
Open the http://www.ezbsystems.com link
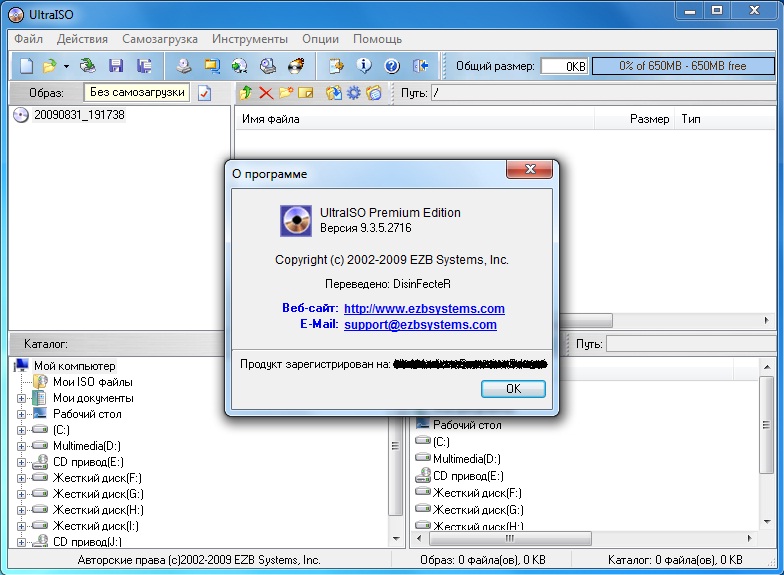point(424,308)
